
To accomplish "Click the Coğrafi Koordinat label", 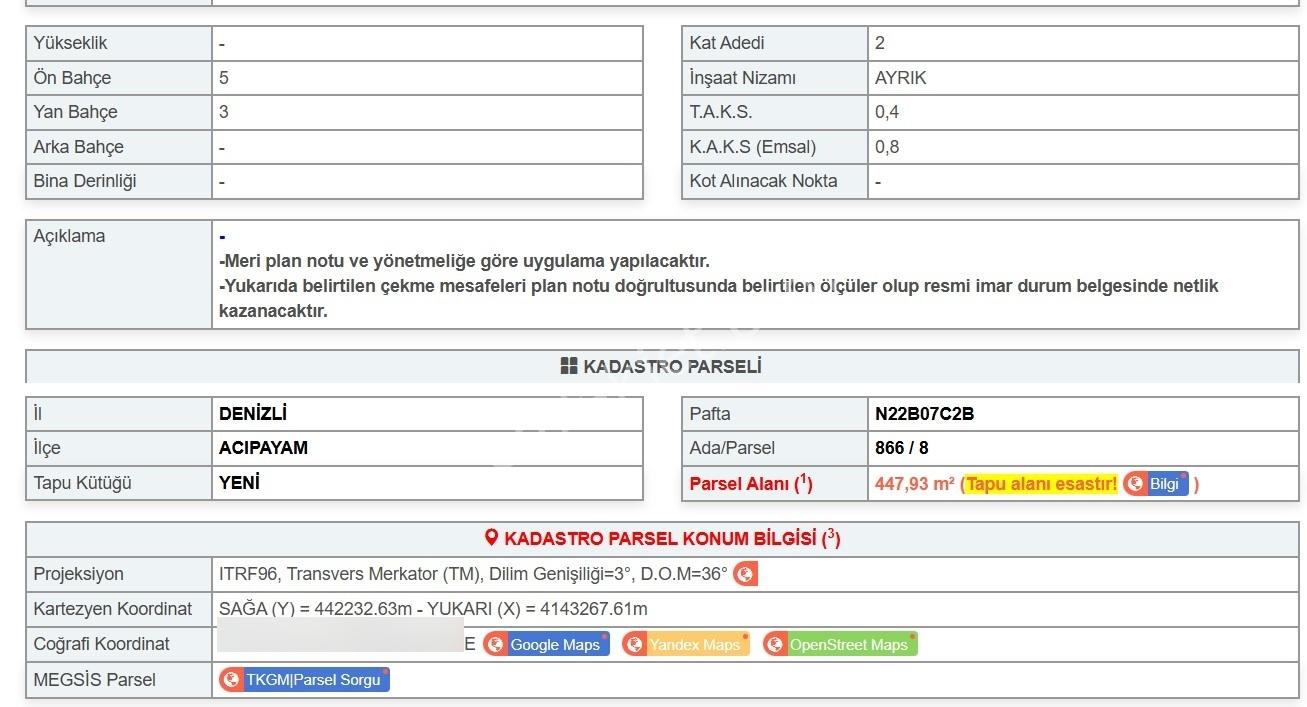I will pyautogui.click(x=102, y=644).
